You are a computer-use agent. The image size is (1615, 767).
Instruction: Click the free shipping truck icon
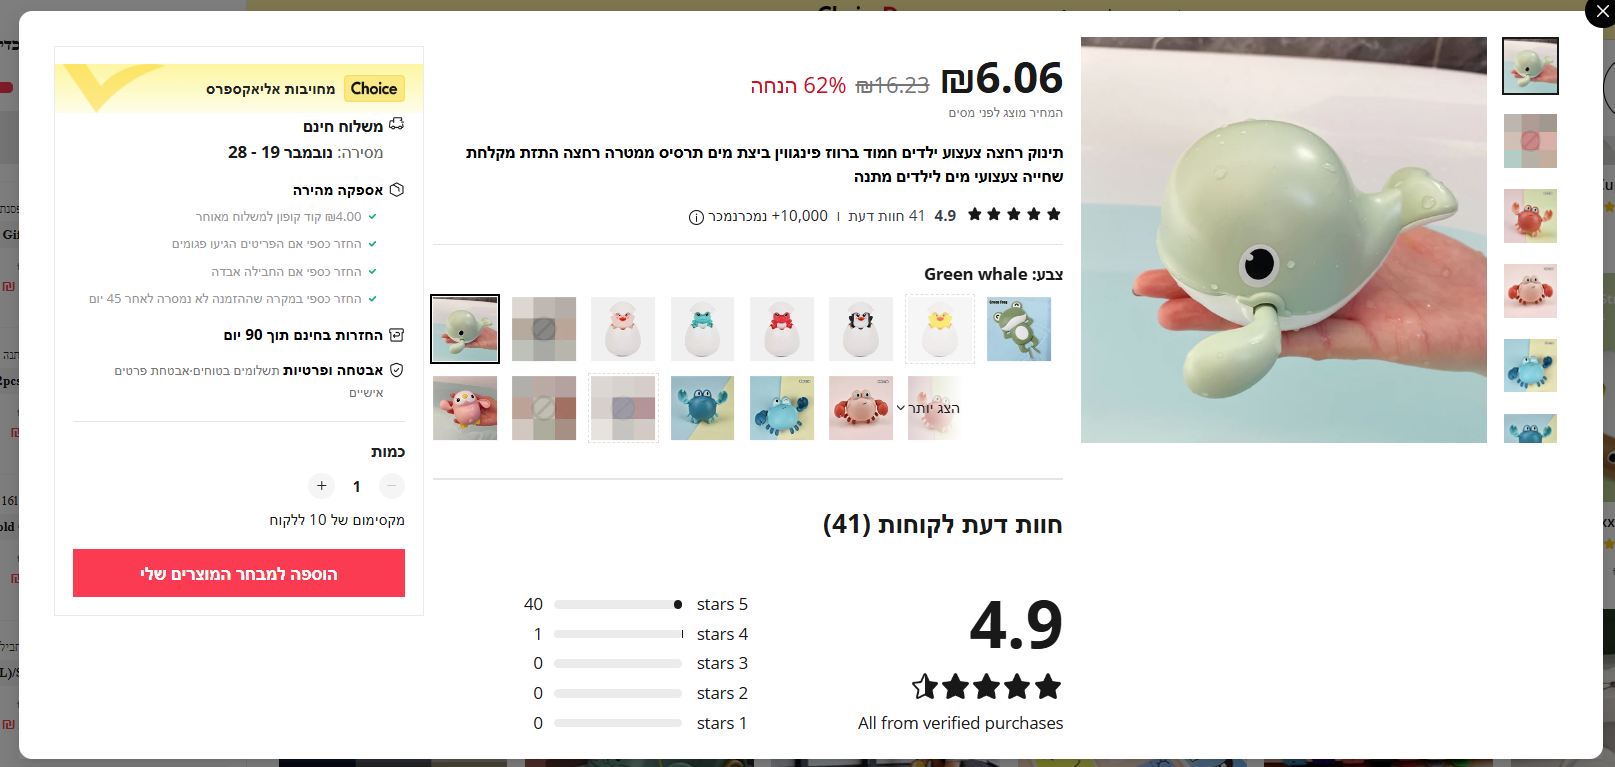(x=396, y=125)
